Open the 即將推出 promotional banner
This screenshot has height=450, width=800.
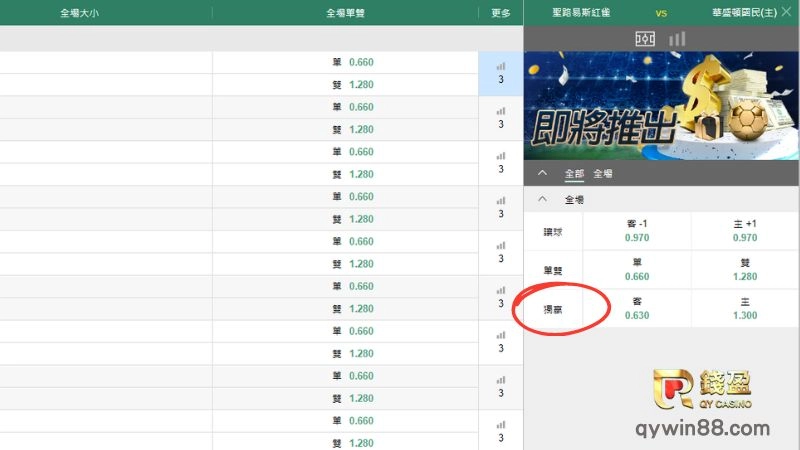tap(661, 106)
